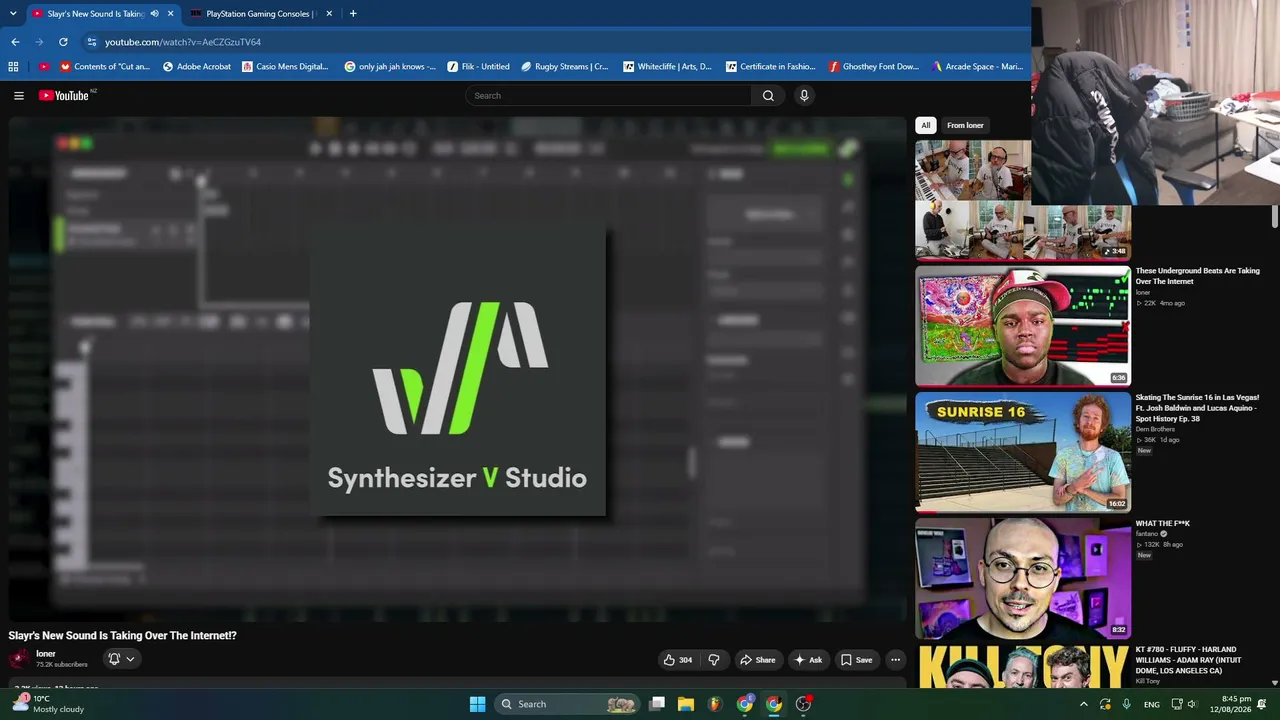
Task: Click the YouTube search input field
Action: tap(609, 96)
